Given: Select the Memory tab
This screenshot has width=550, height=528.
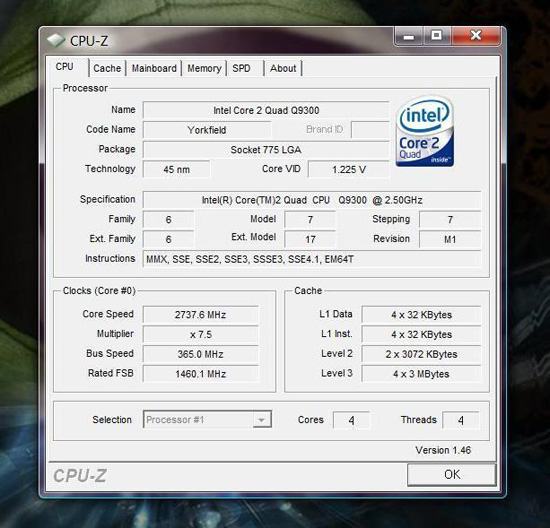Looking at the screenshot, I should pos(204,68).
